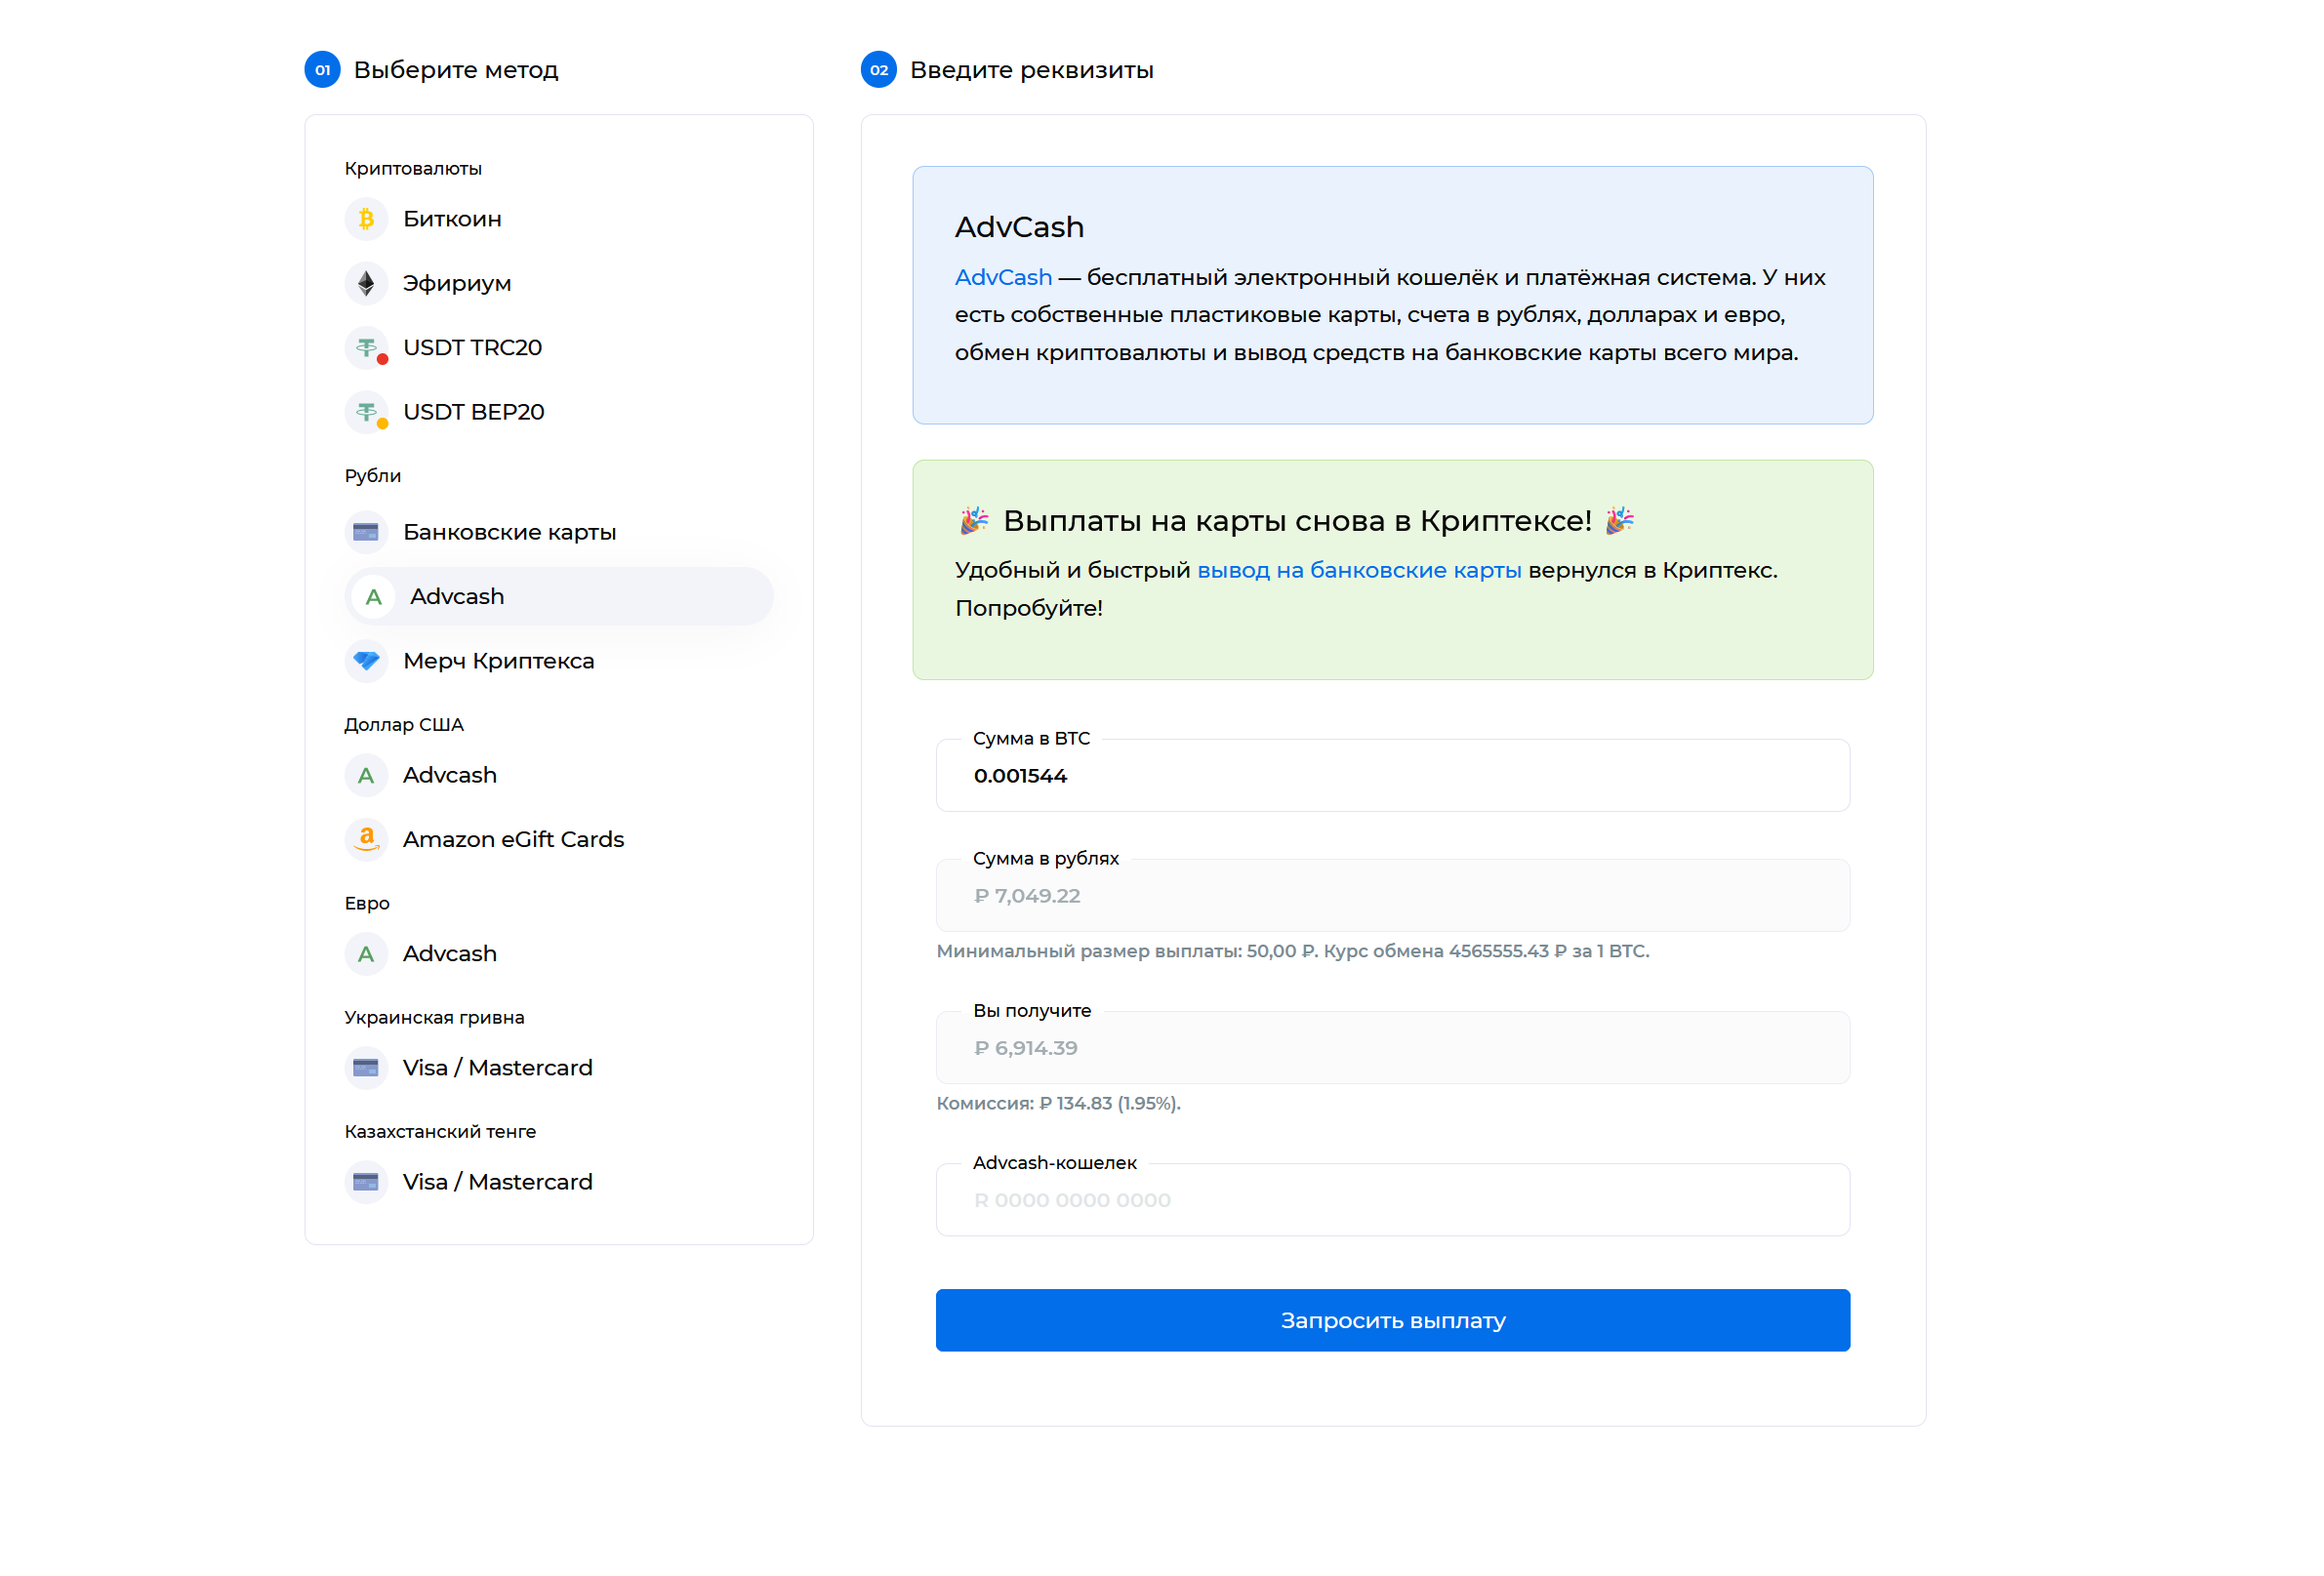The height and width of the screenshot is (1576, 2324).
Task: Click the Минимальный размер выплаты note
Action: (x=1292, y=951)
